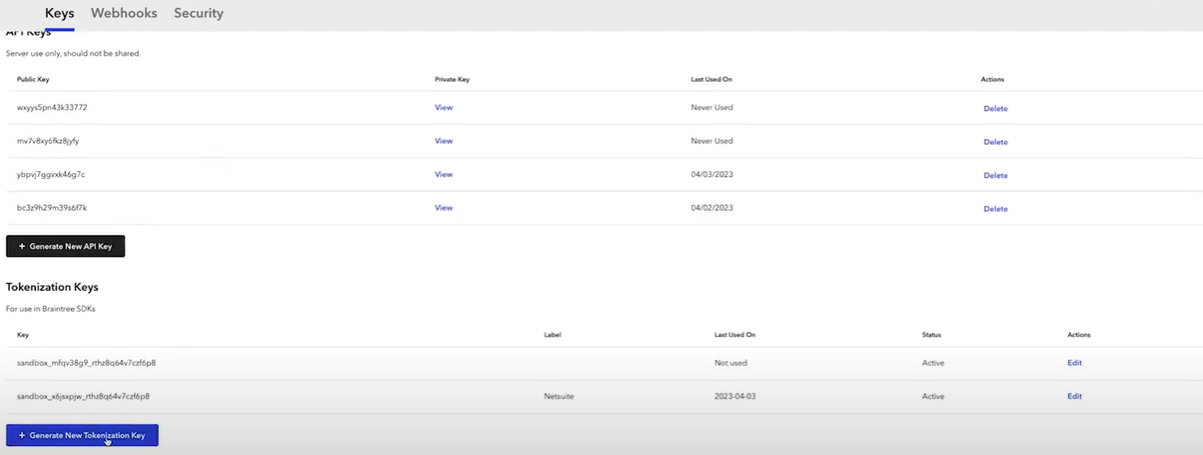Click the Status column header

coord(931,335)
